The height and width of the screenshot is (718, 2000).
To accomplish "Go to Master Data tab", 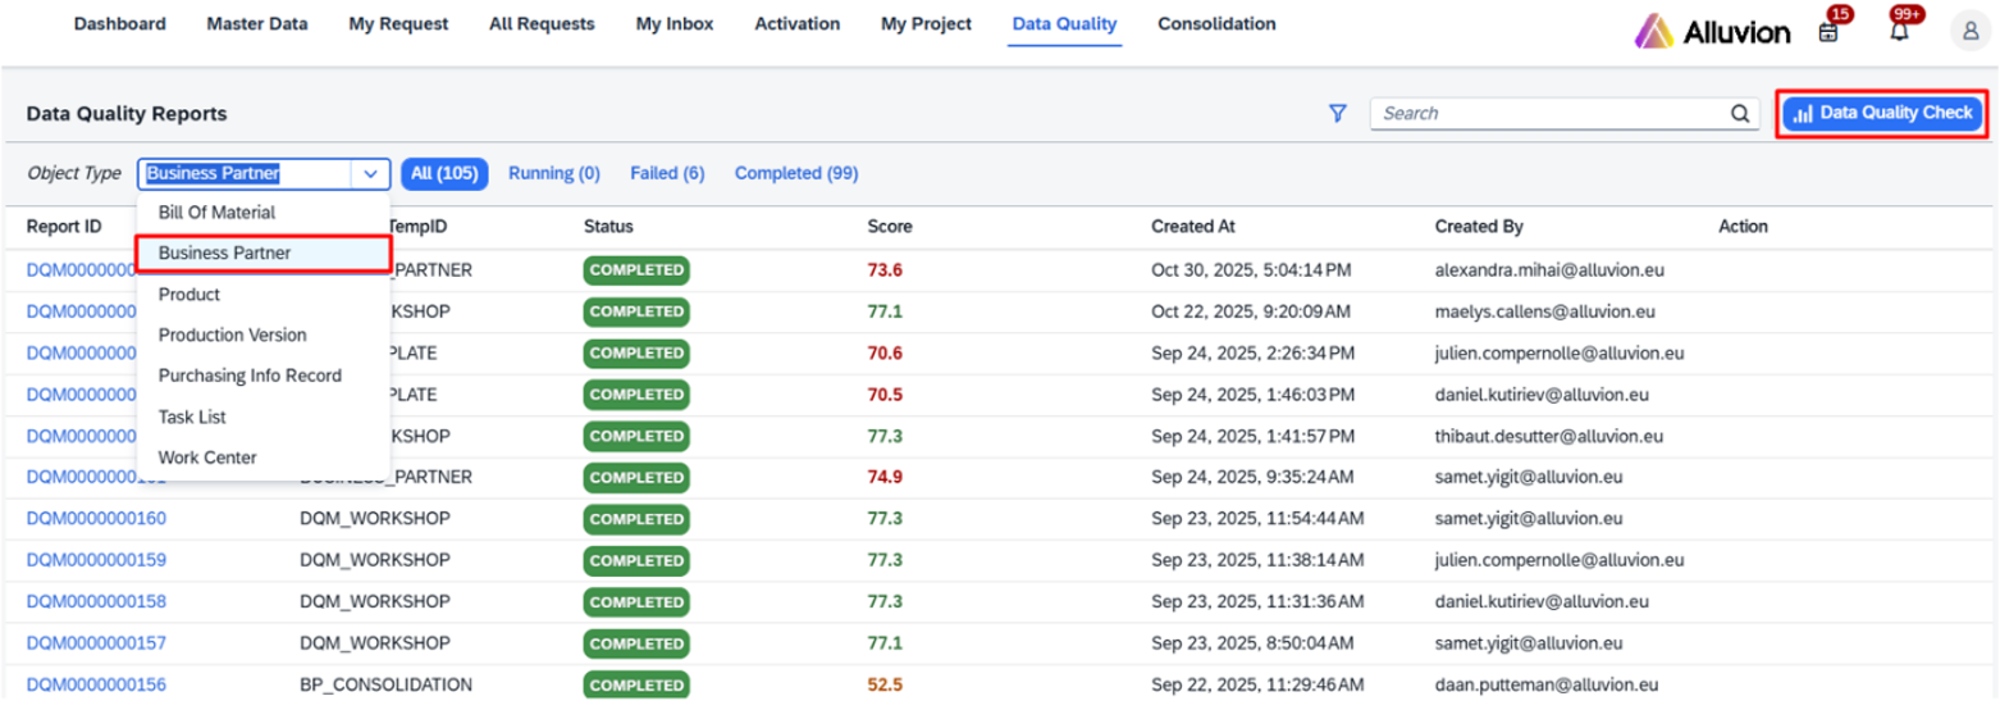I will coord(257,24).
